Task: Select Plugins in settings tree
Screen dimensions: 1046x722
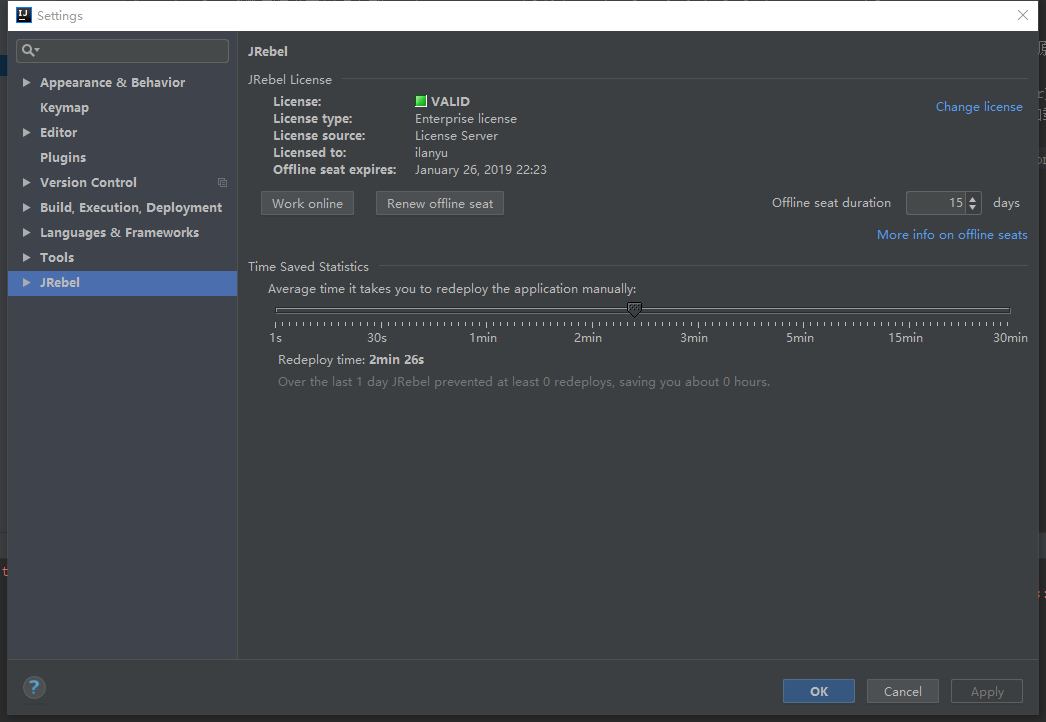Action: (x=63, y=157)
